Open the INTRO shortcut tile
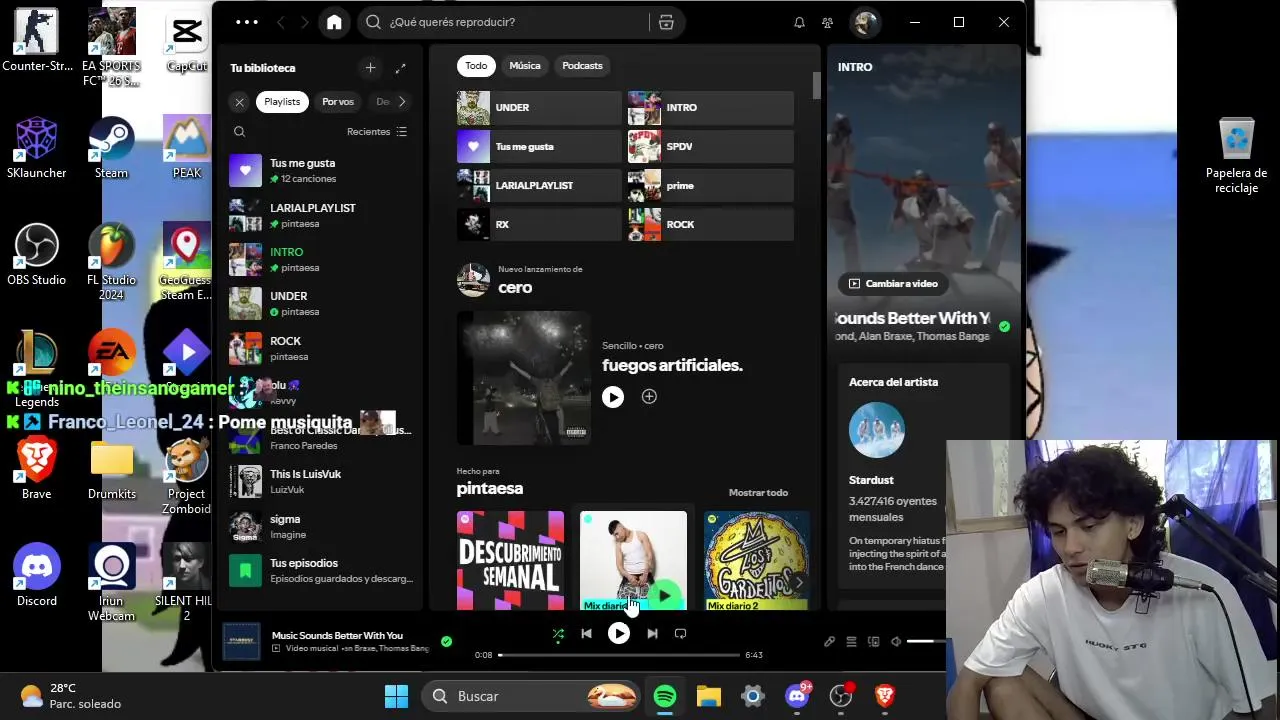The image size is (1280, 720). click(710, 107)
